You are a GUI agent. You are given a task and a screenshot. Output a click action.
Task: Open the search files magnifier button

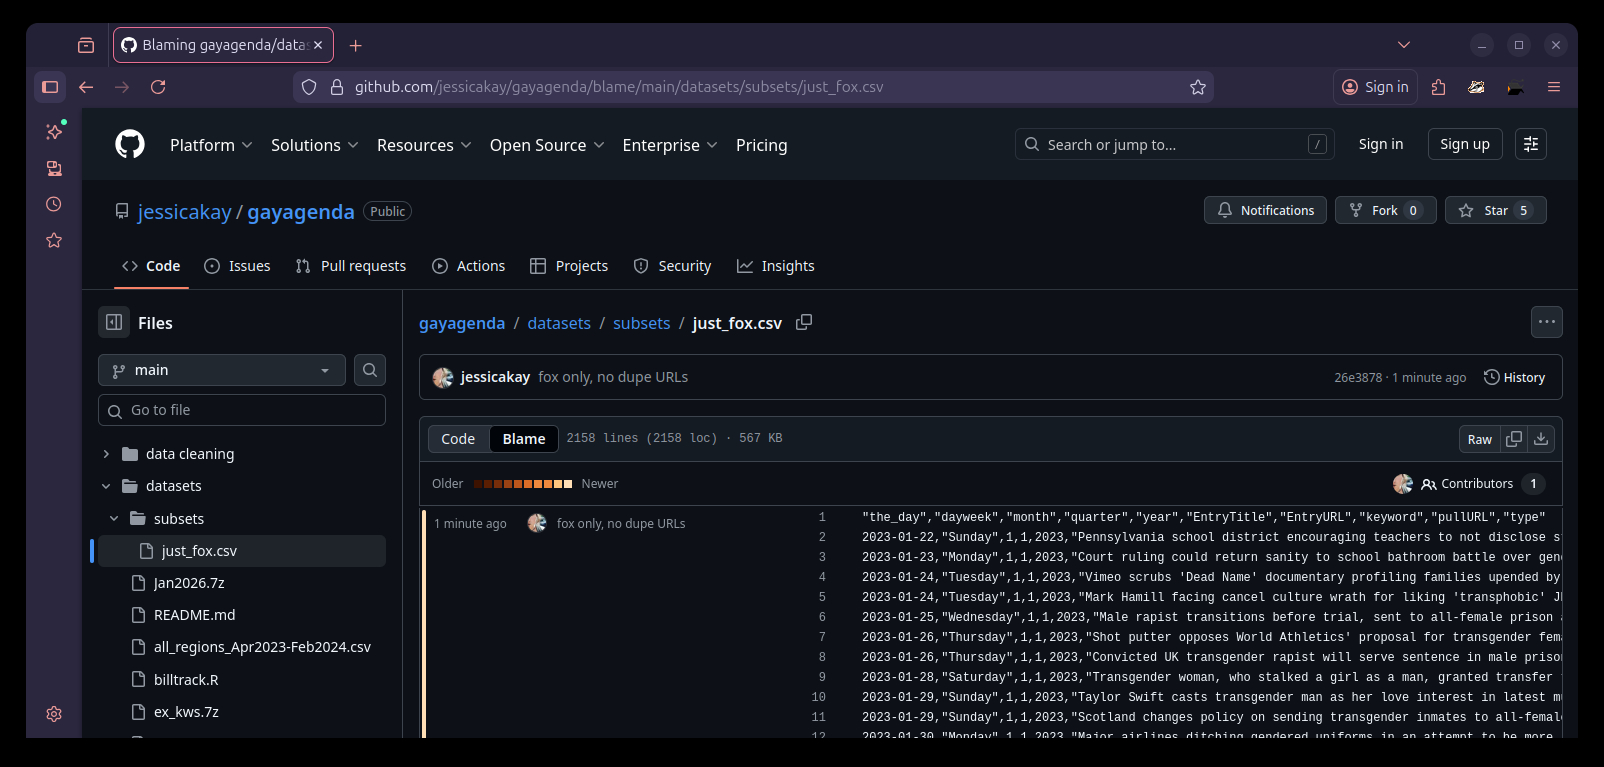click(370, 370)
